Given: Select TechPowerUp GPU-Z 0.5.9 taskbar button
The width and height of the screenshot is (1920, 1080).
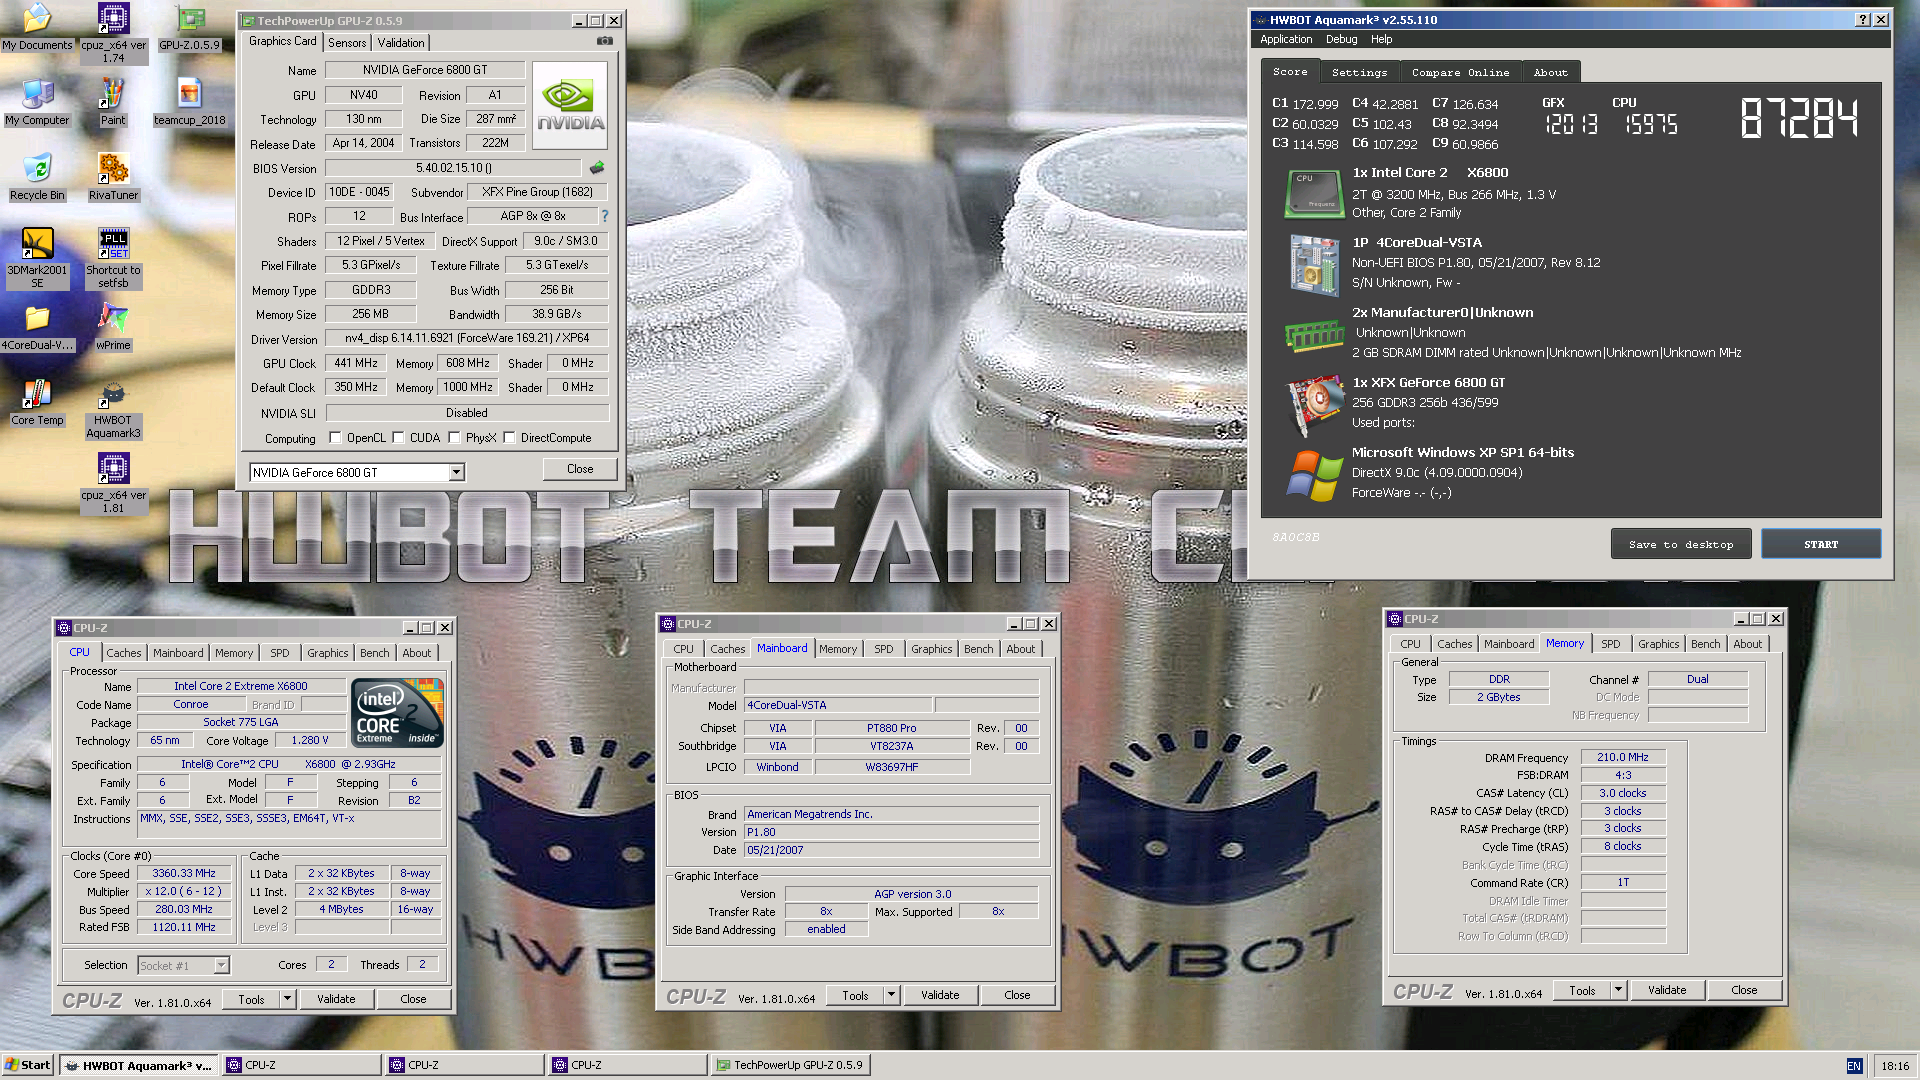Looking at the screenshot, I should (790, 1065).
